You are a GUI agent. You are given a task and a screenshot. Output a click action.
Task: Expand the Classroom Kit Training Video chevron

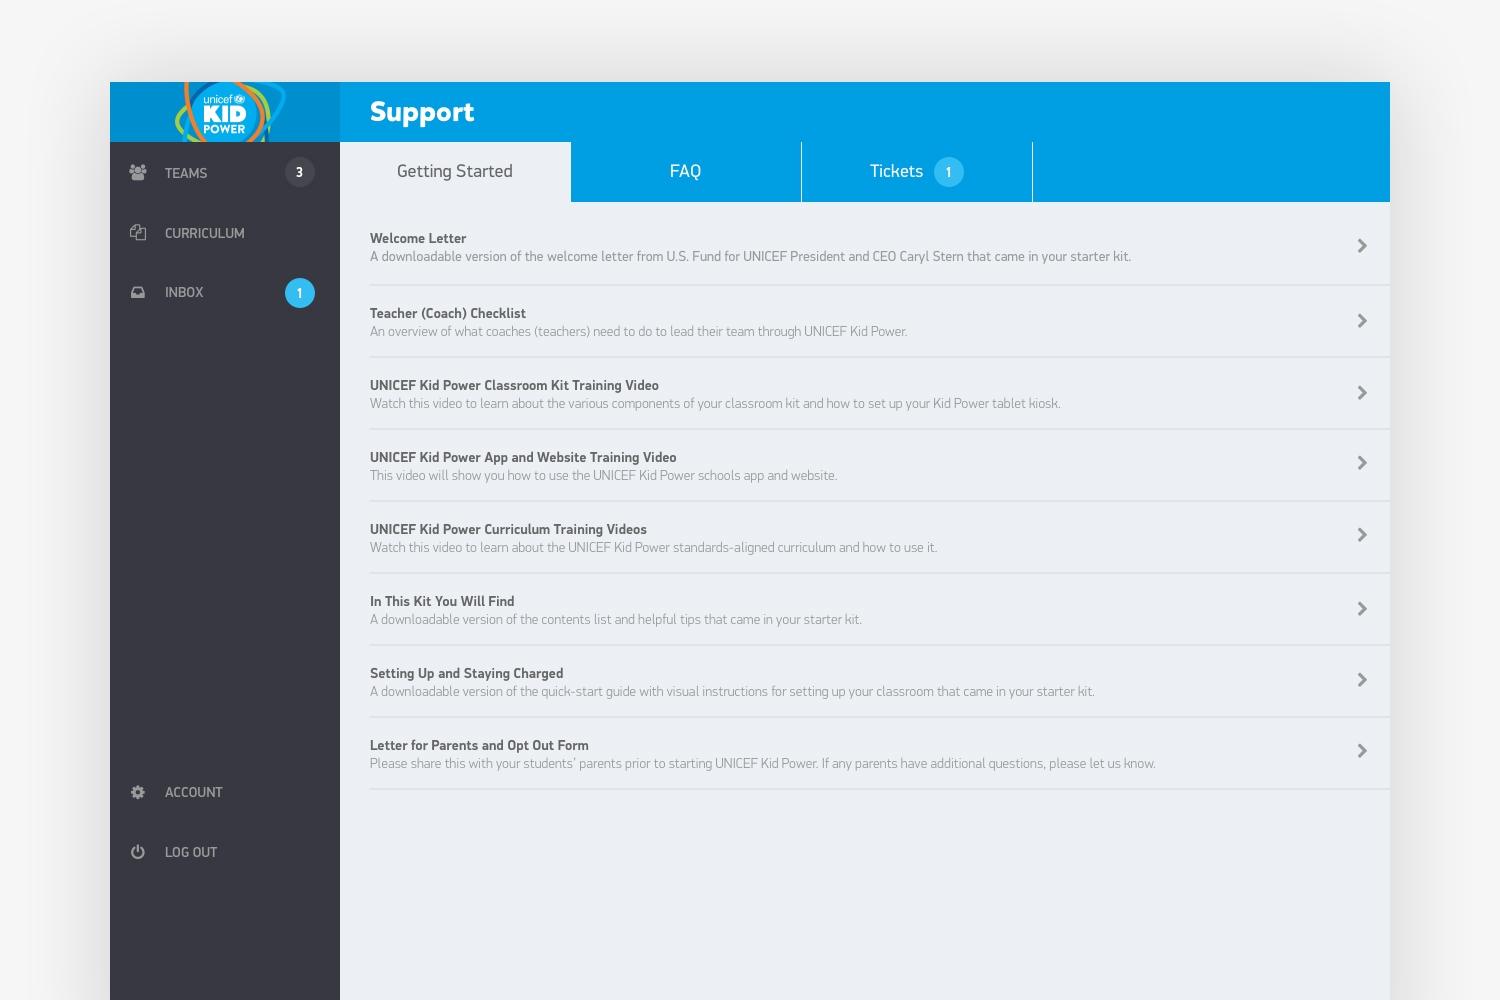(1362, 393)
